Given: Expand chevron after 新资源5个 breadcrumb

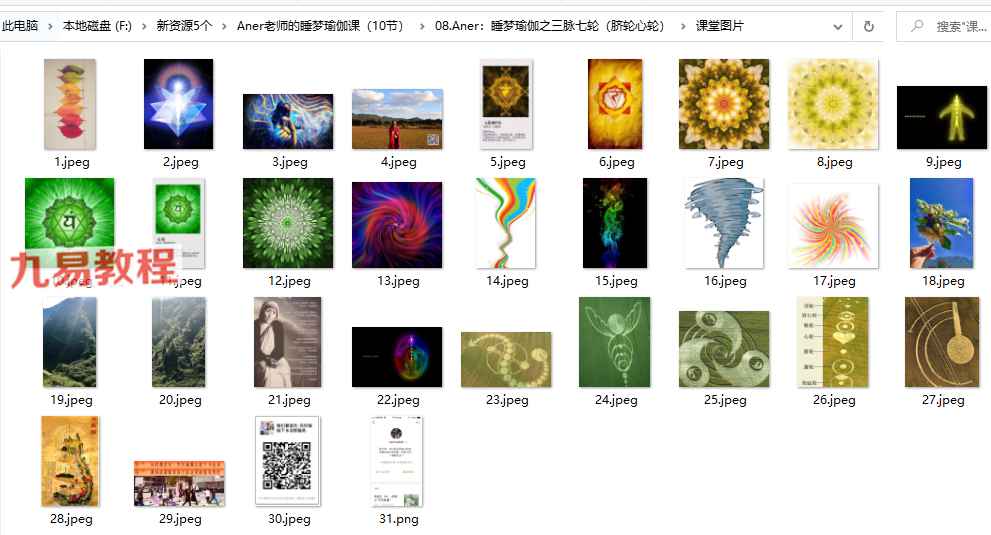Looking at the screenshot, I should pyautogui.click(x=224, y=26).
